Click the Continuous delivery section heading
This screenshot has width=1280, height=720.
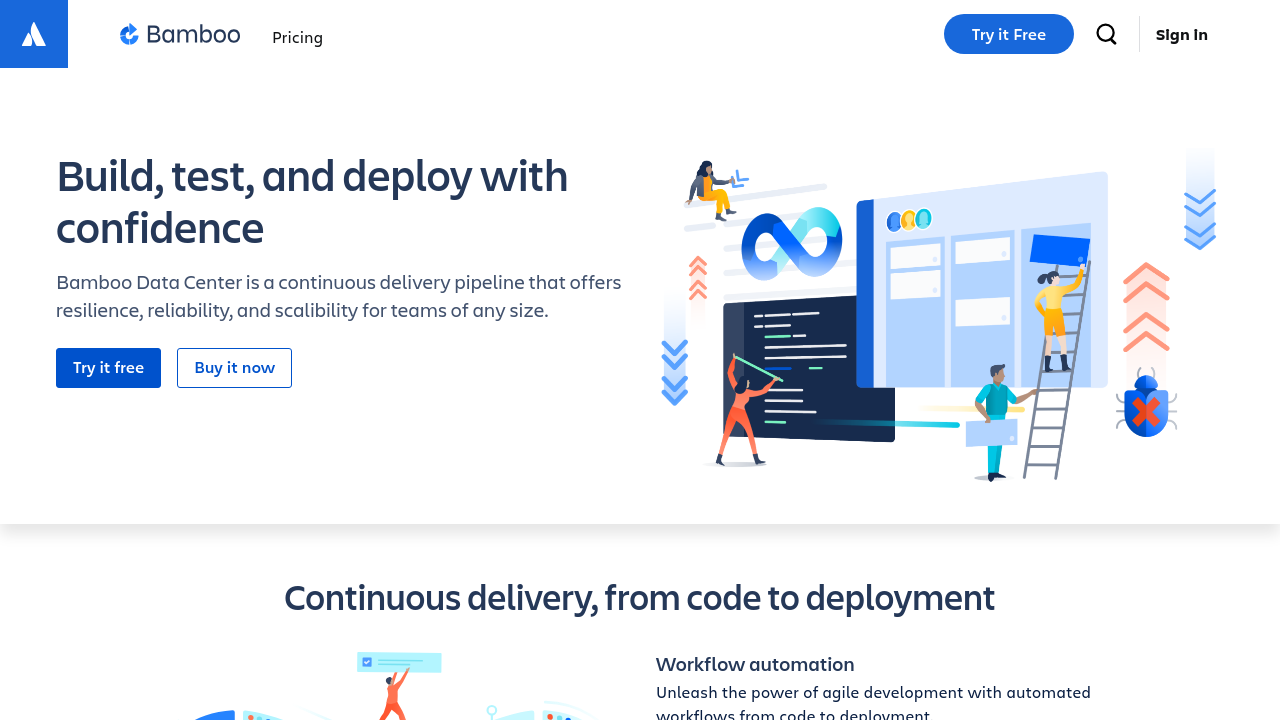(x=639, y=598)
